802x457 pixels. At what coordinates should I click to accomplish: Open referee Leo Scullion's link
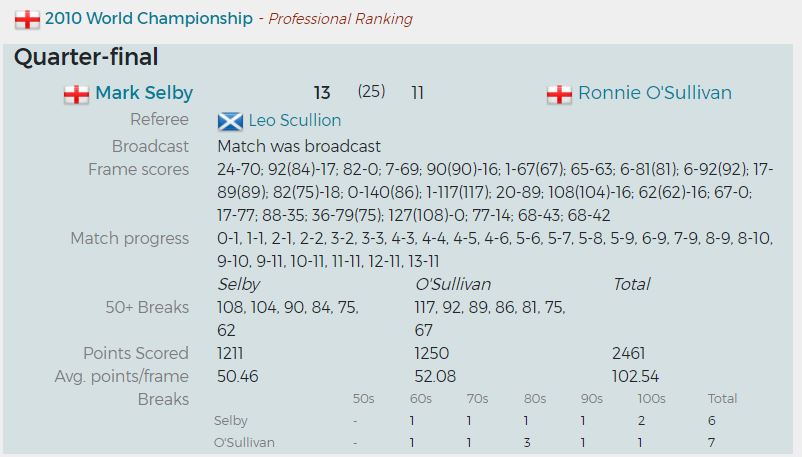(x=295, y=121)
